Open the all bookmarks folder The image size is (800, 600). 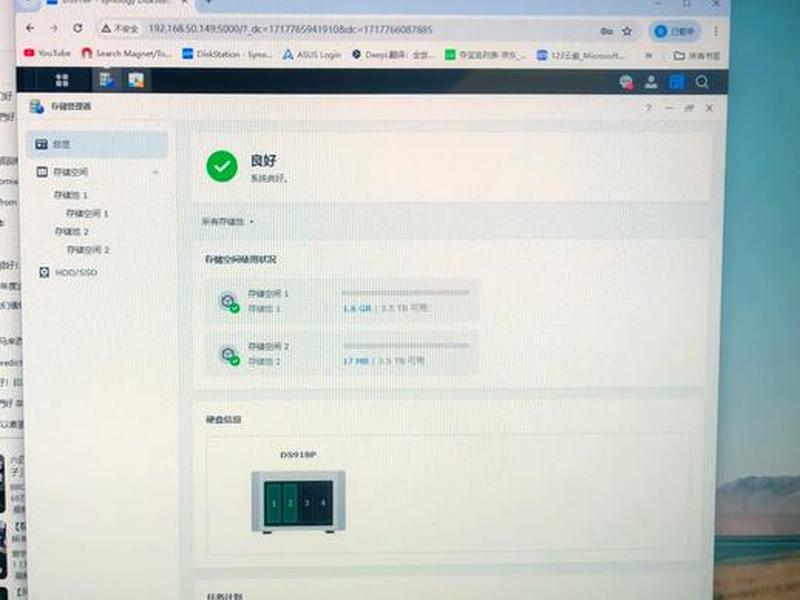click(x=696, y=55)
